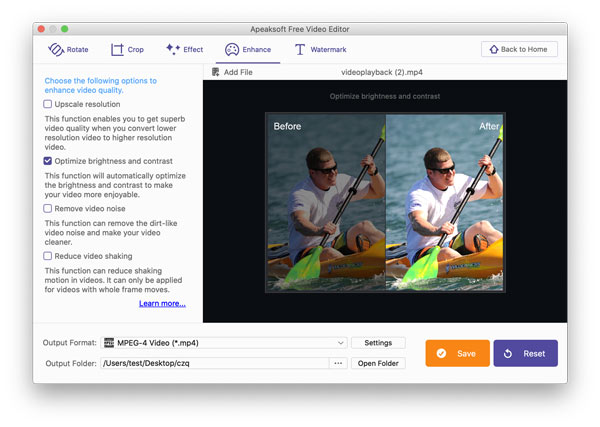This screenshot has width=600, height=427.
Task: Click the MPEG-4 Video (*.mp4) text
Action: [x=158, y=343]
